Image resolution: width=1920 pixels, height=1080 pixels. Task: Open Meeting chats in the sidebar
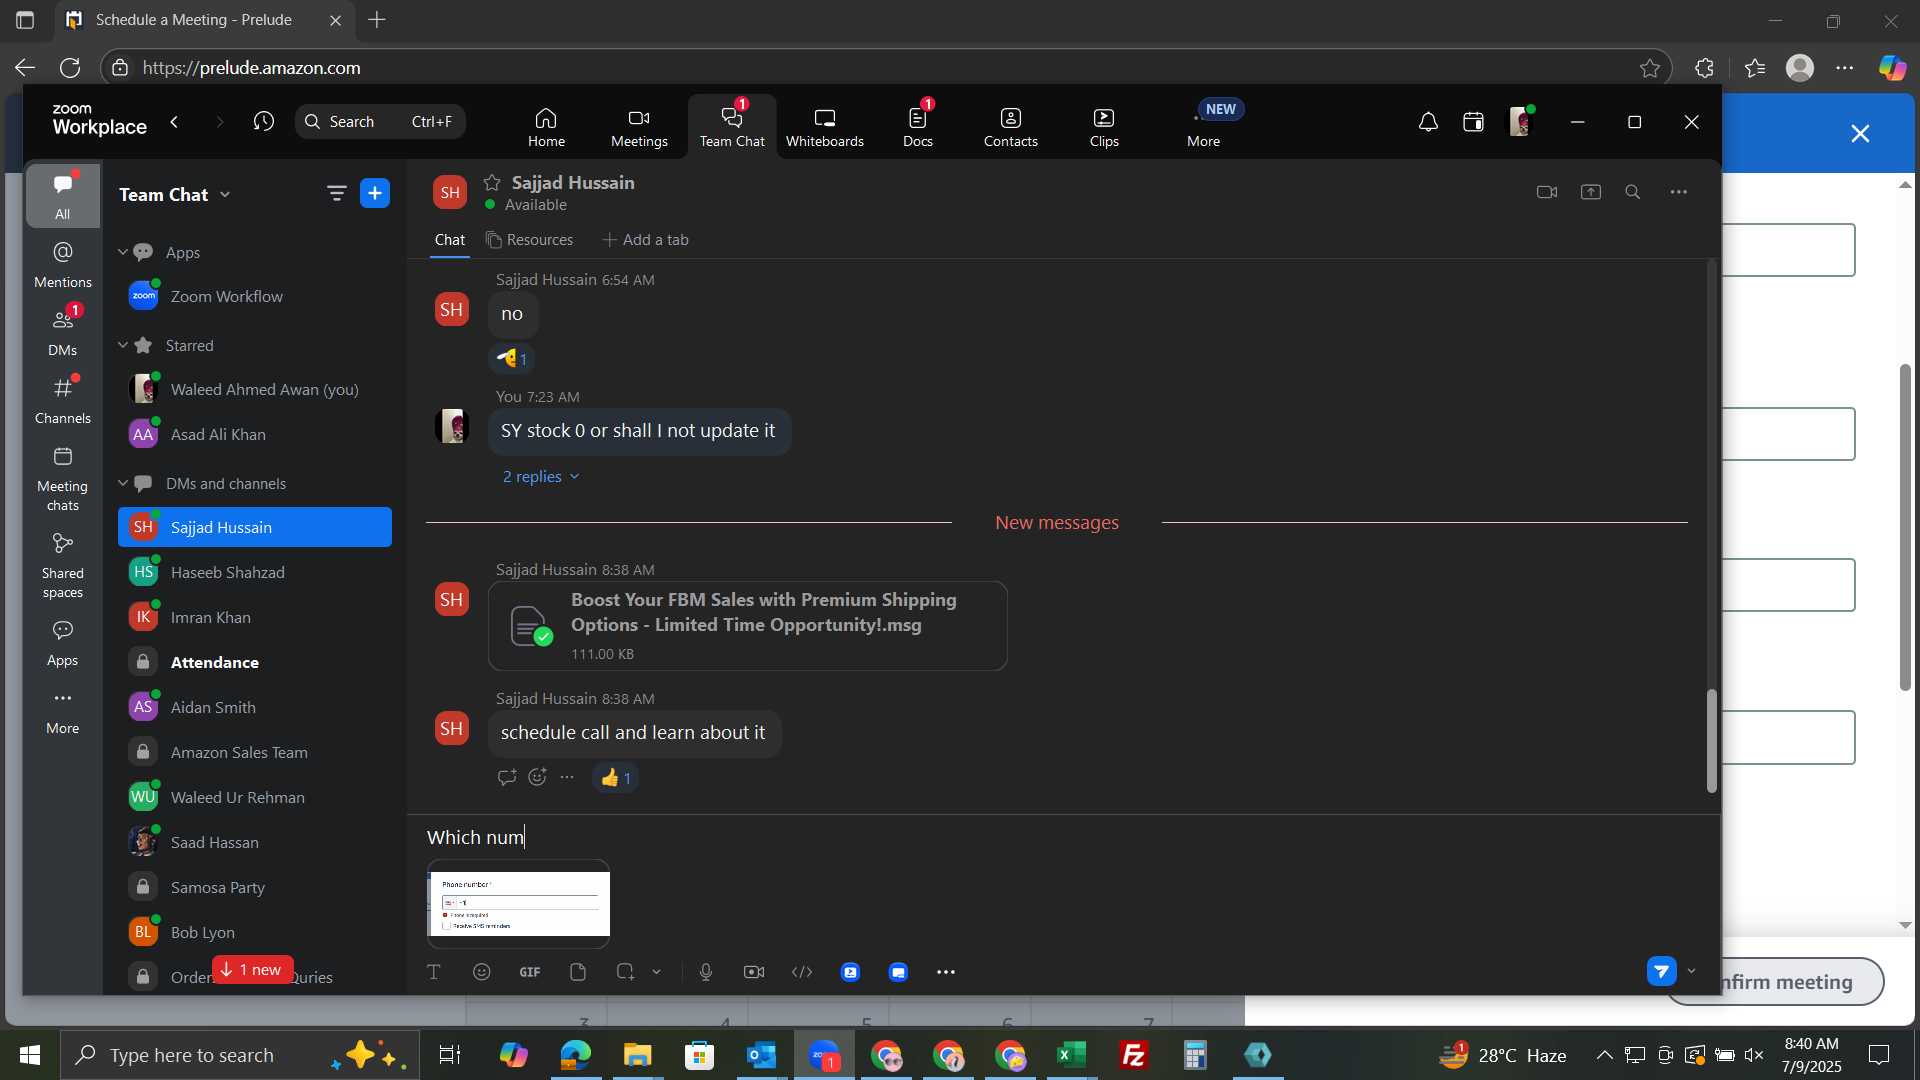pos(63,478)
